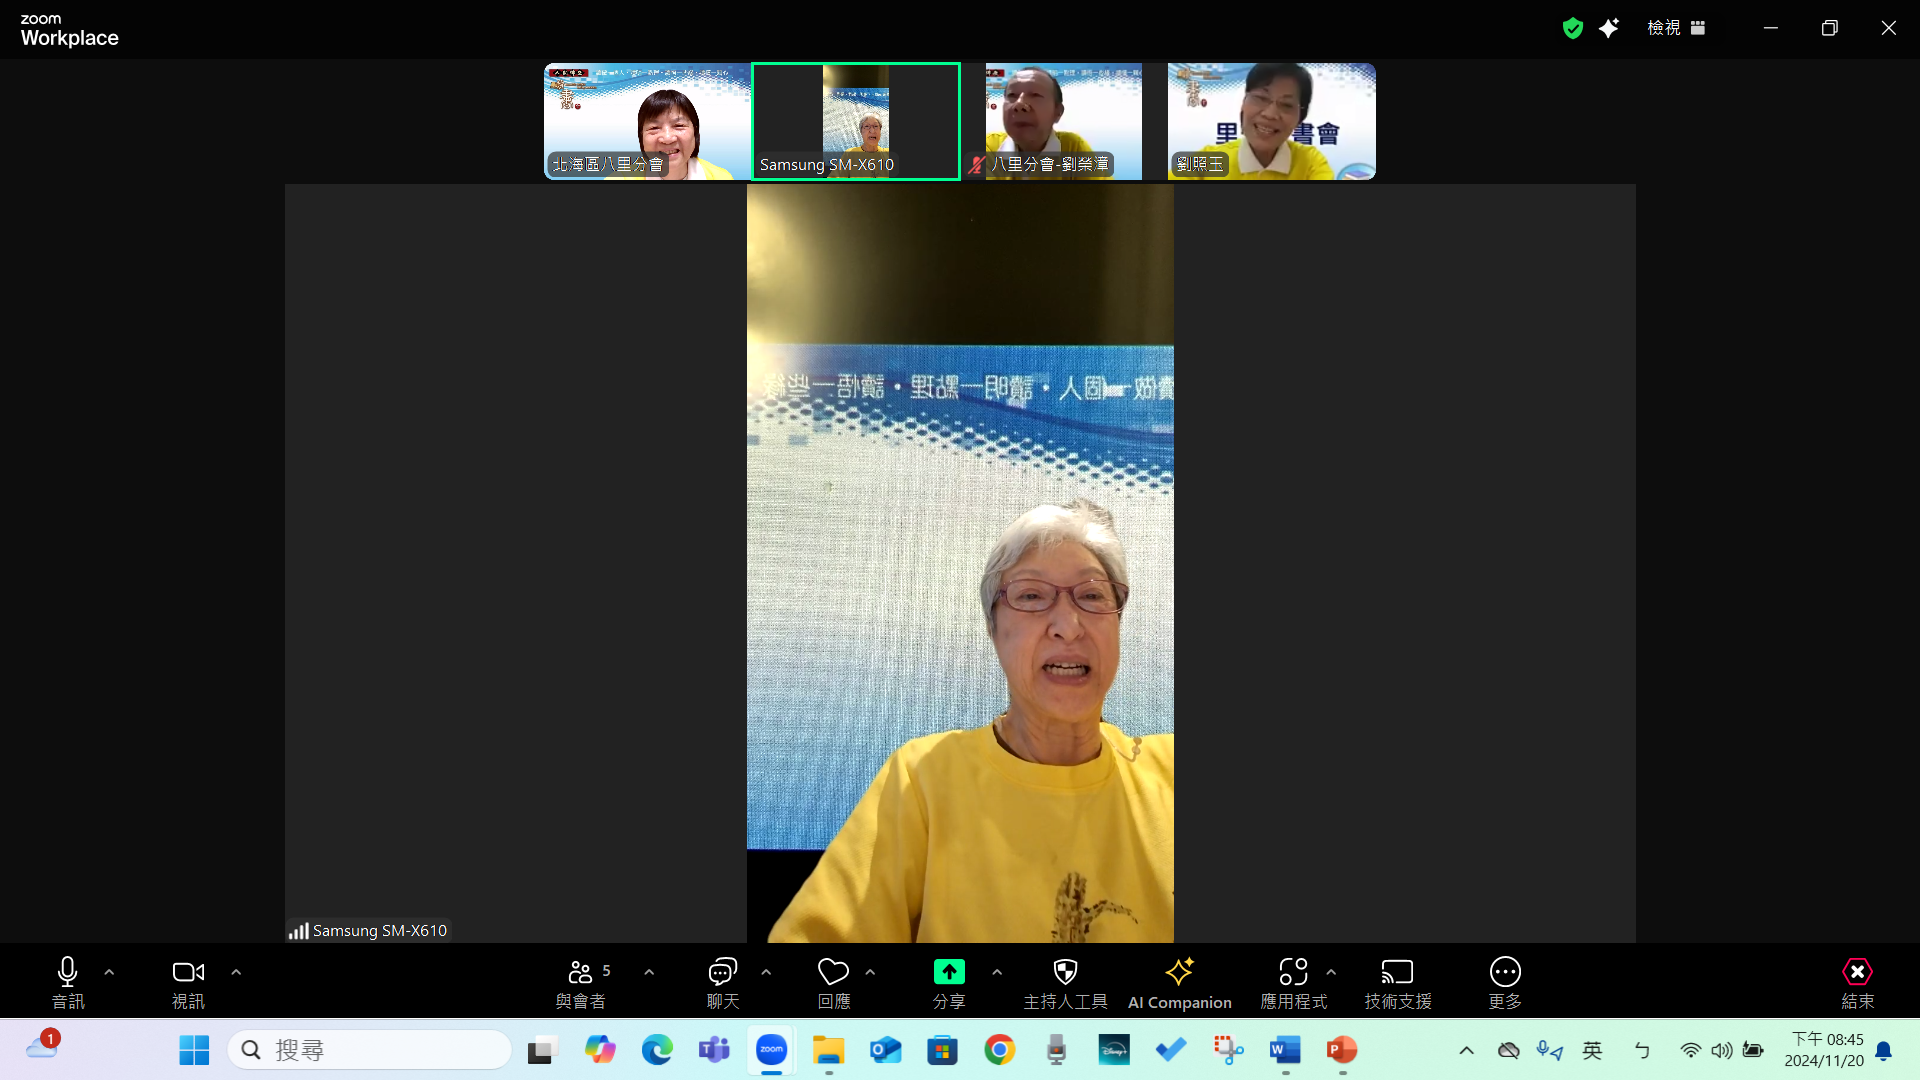Toggle the microphone audio mute
The width and height of the screenshot is (1920, 1080).
pos(67,982)
